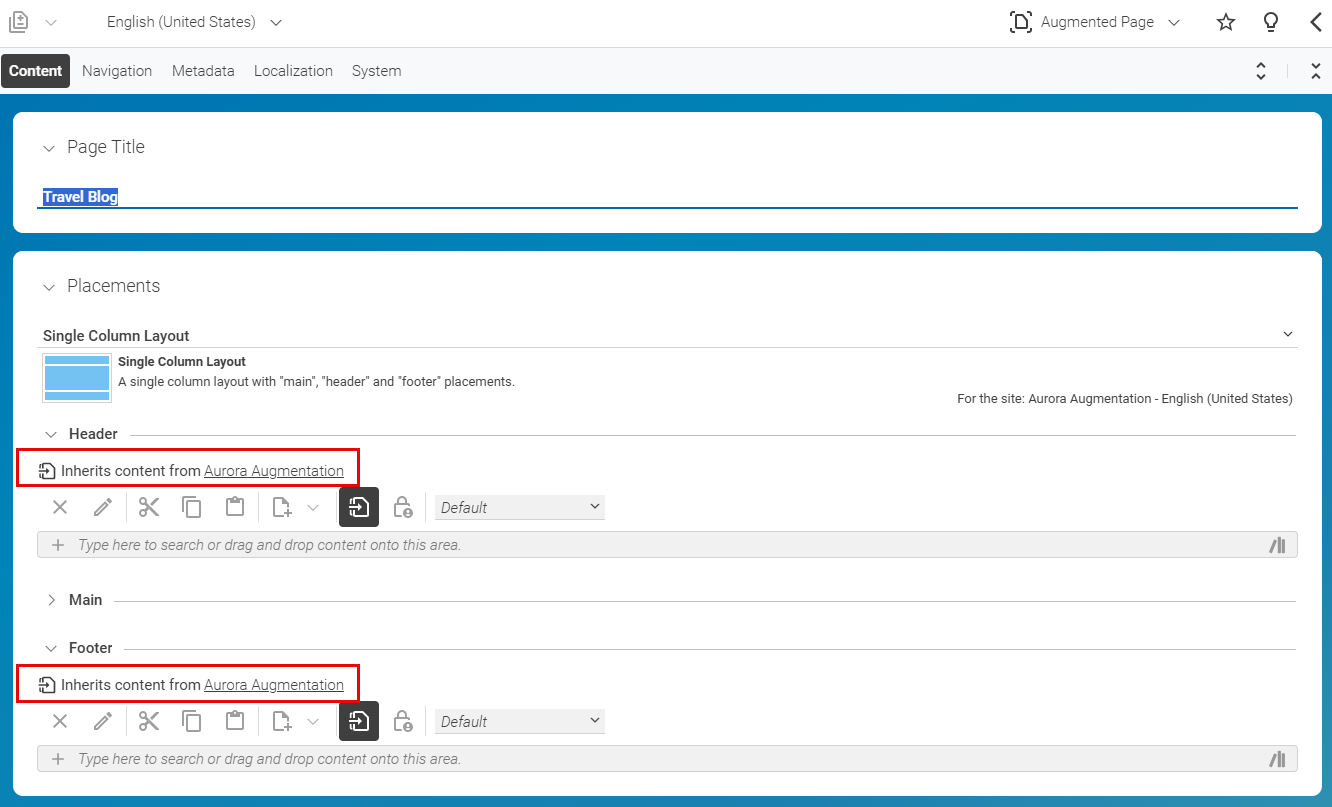Open hints via the lightbulb icon
This screenshot has width=1332, height=807.
(x=1270, y=21)
